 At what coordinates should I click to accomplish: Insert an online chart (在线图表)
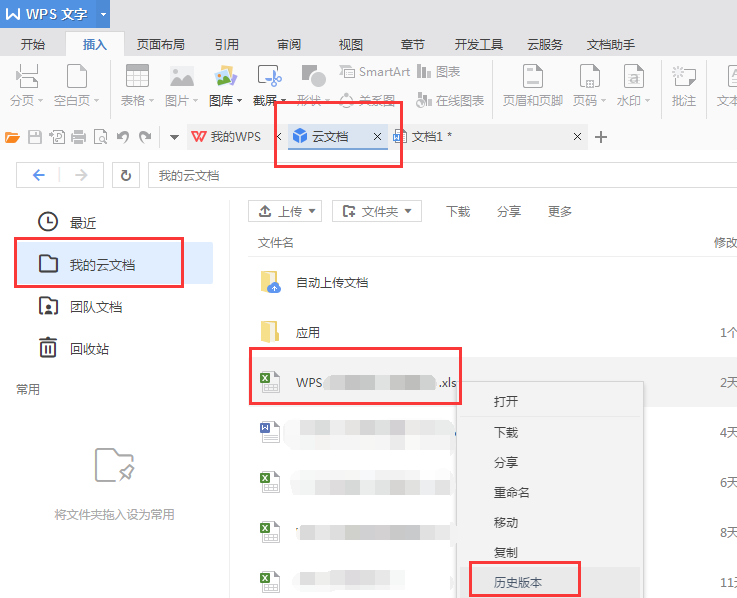tap(450, 101)
